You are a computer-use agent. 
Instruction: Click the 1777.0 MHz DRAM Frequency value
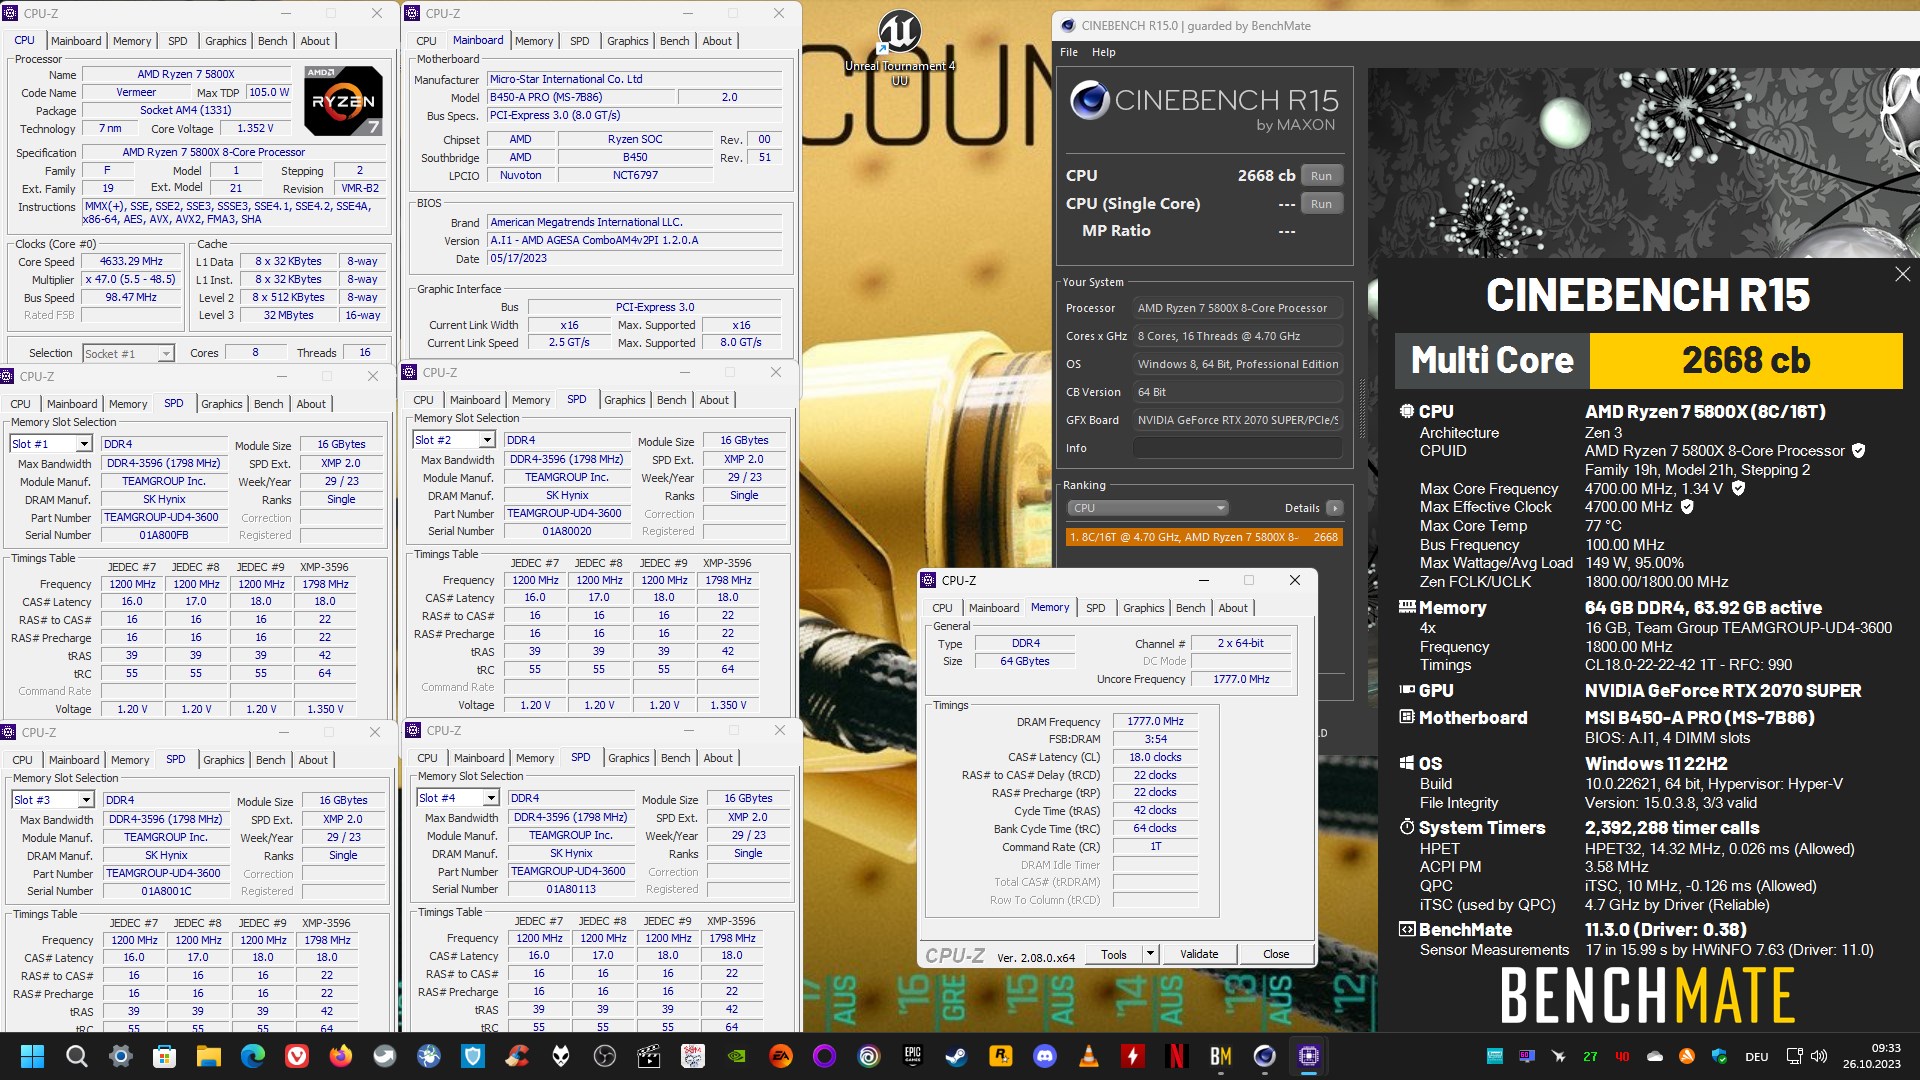1155,721
